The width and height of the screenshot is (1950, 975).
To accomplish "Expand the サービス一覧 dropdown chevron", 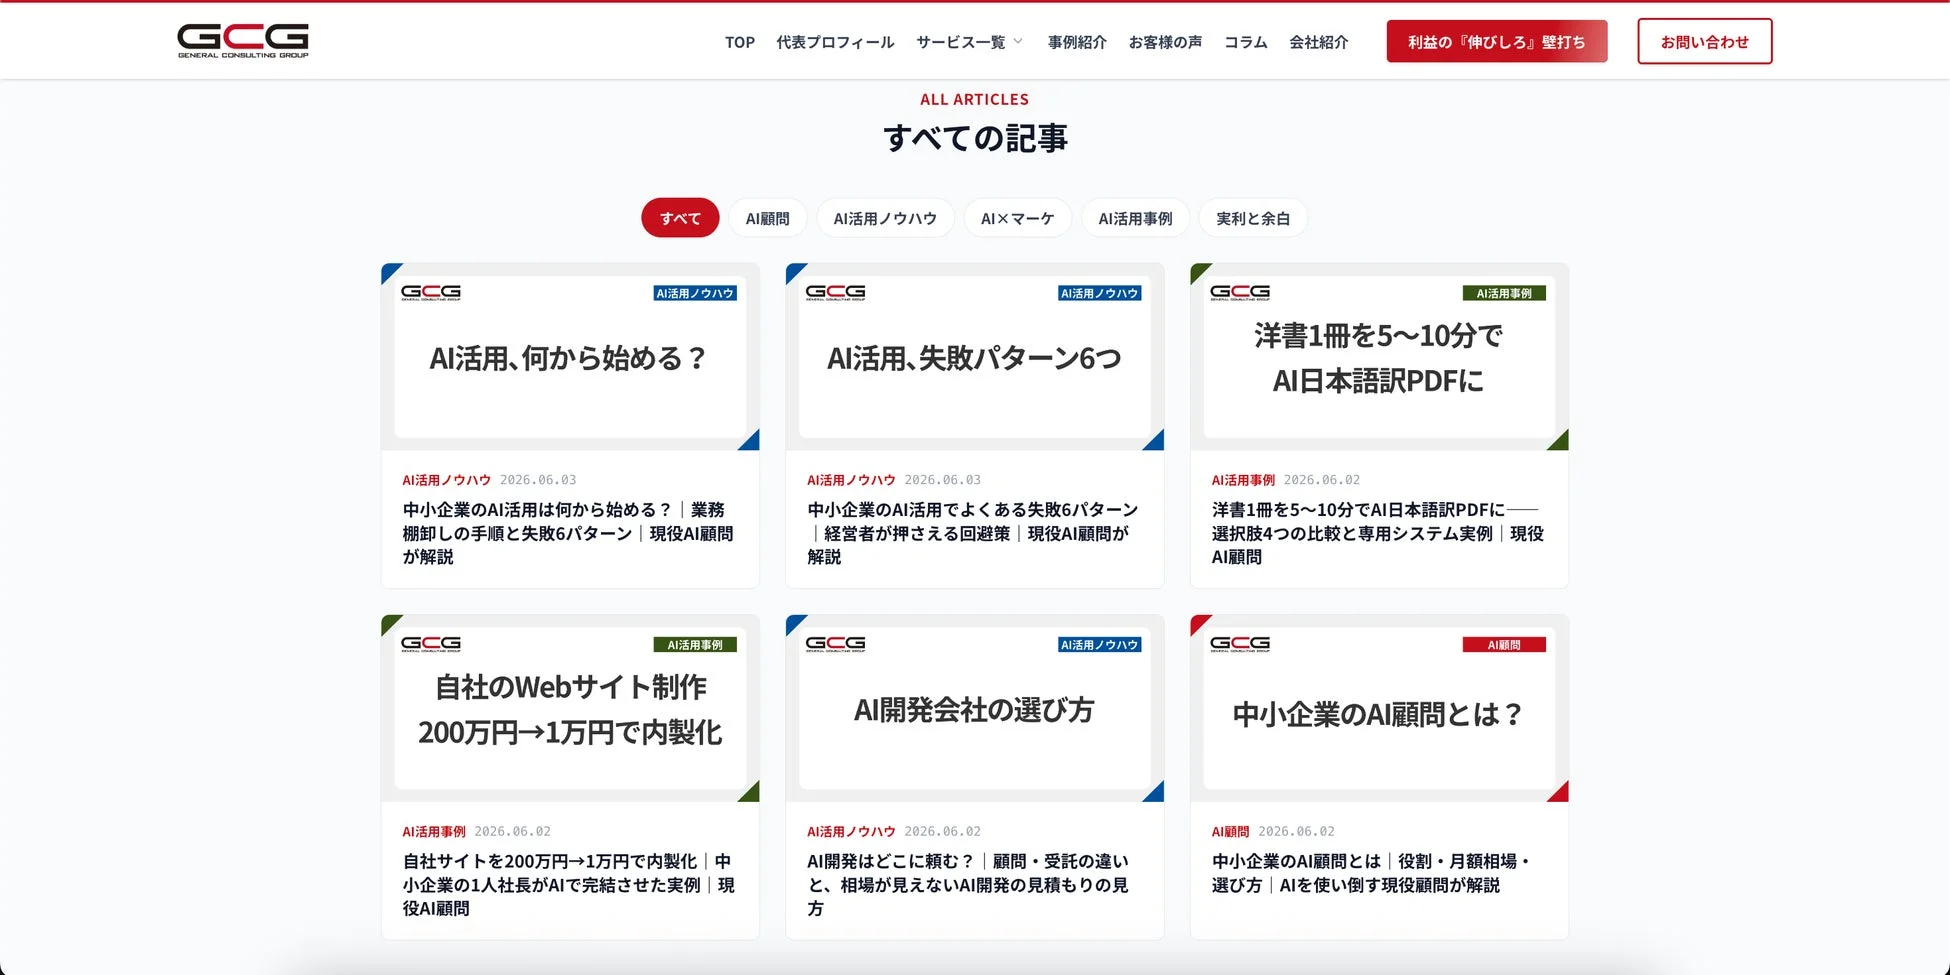I will point(1018,42).
